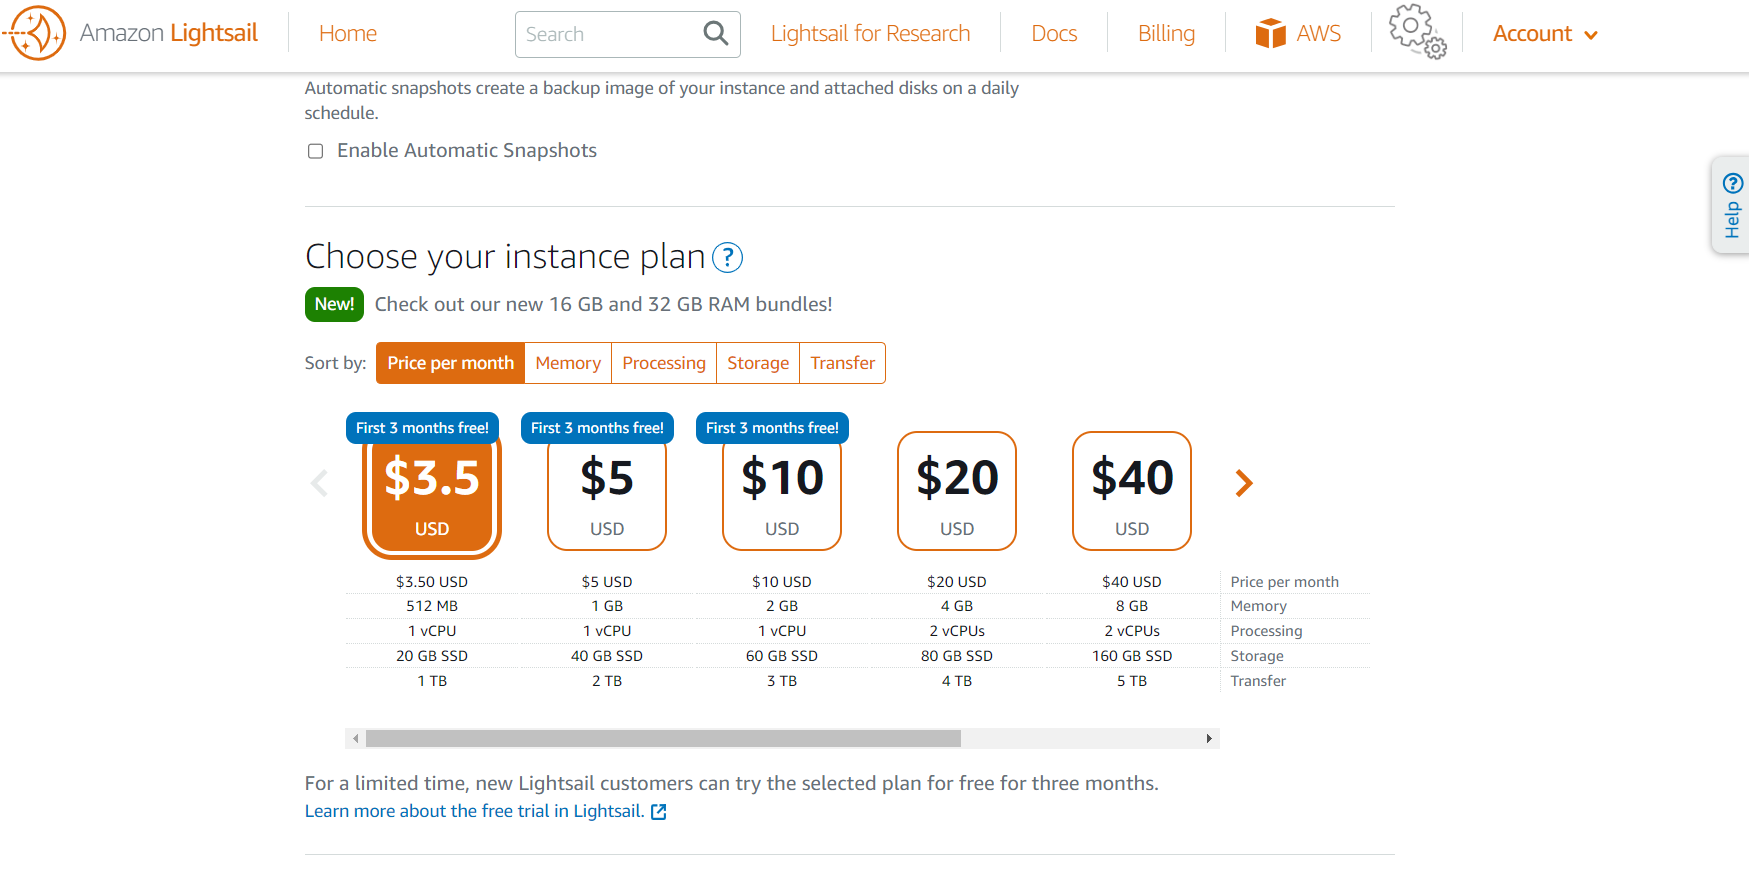
Task: Select the $20 USD plan
Action: point(957,491)
